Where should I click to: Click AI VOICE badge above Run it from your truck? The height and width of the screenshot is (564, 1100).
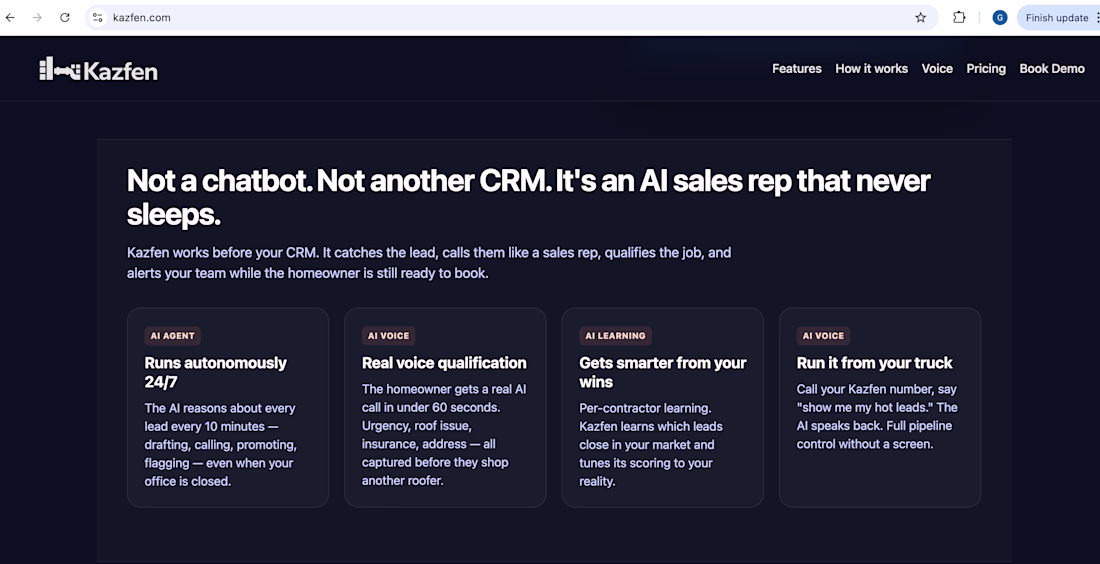(824, 335)
